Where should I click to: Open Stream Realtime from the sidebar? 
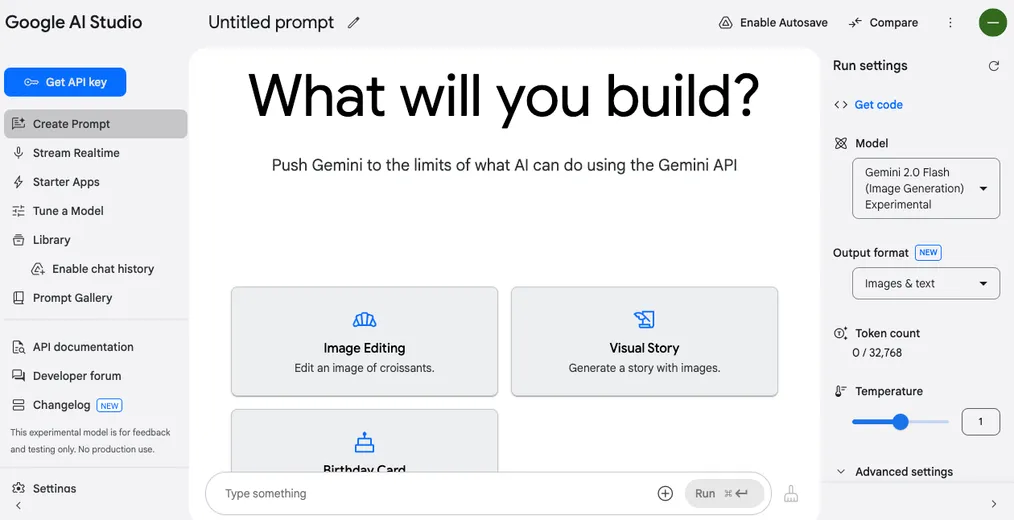pyautogui.click(x=76, y=153)
